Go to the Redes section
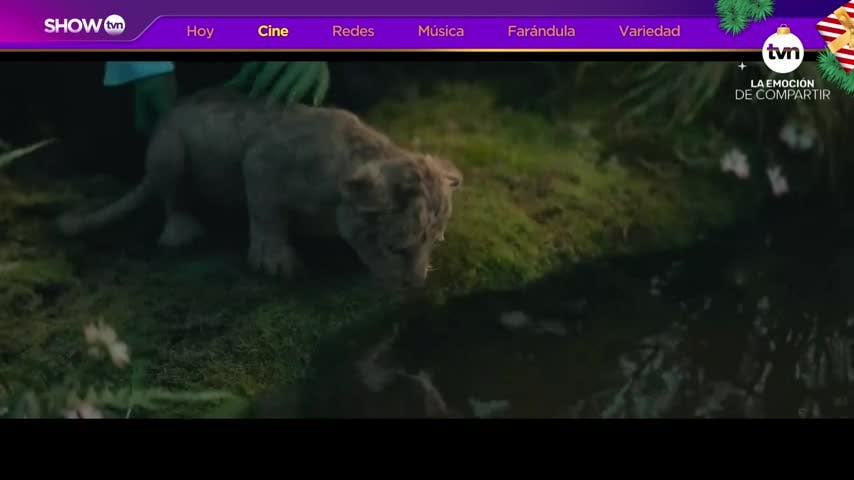The width and height of the screenshot is (854, 480). [353, 31]
